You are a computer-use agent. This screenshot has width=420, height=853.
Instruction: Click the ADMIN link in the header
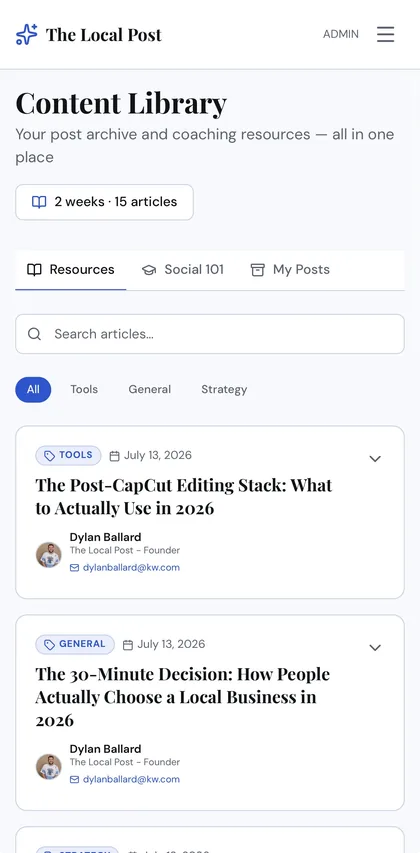341,34
